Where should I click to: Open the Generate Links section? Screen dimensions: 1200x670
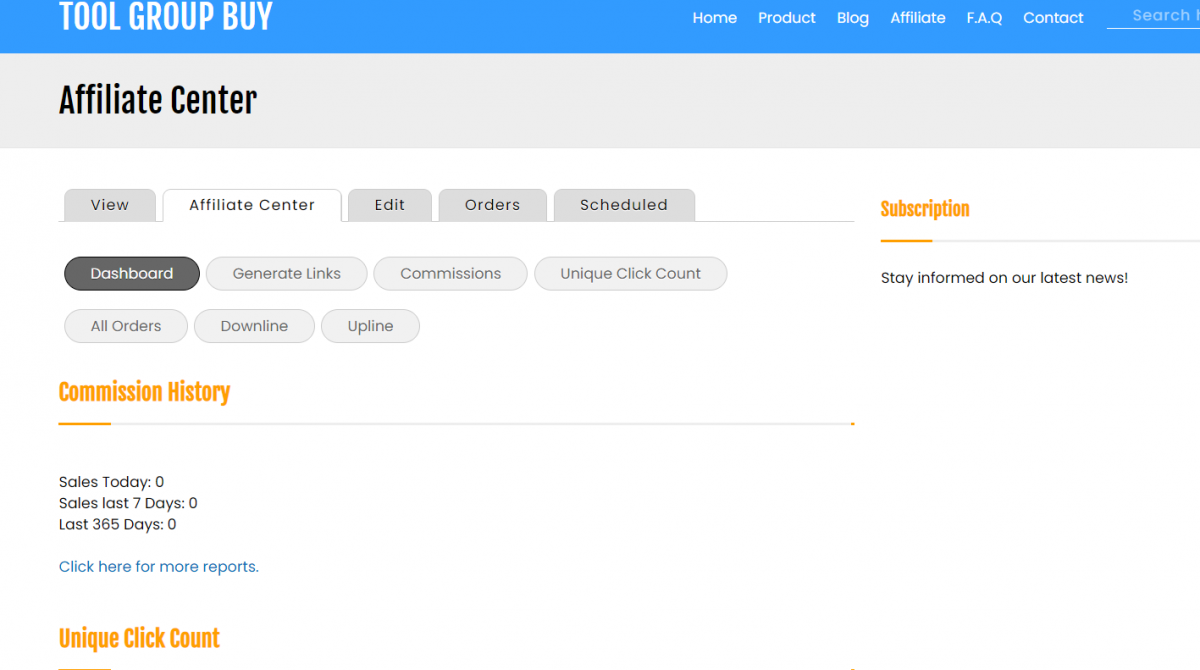tap(286, 274)
